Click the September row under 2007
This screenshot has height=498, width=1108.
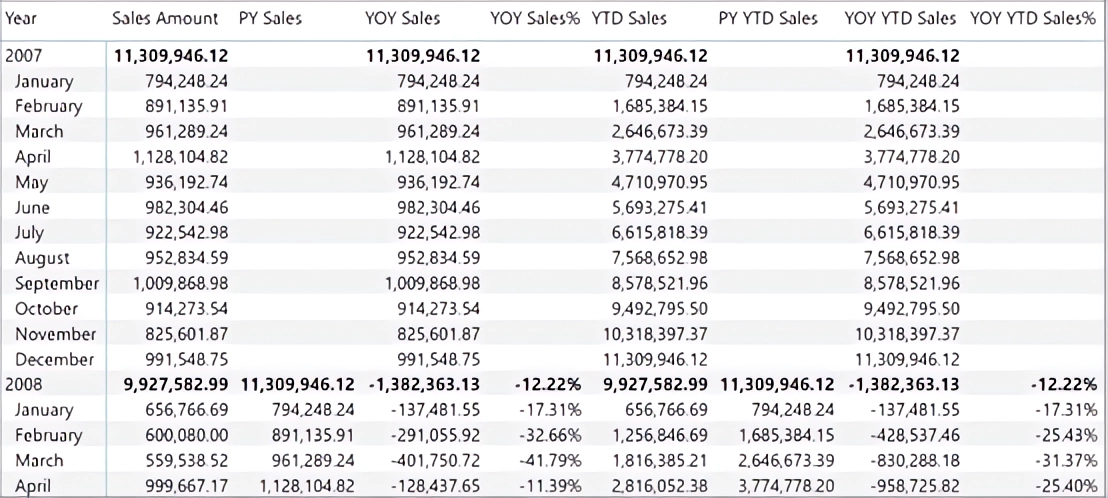coord(57,284)
